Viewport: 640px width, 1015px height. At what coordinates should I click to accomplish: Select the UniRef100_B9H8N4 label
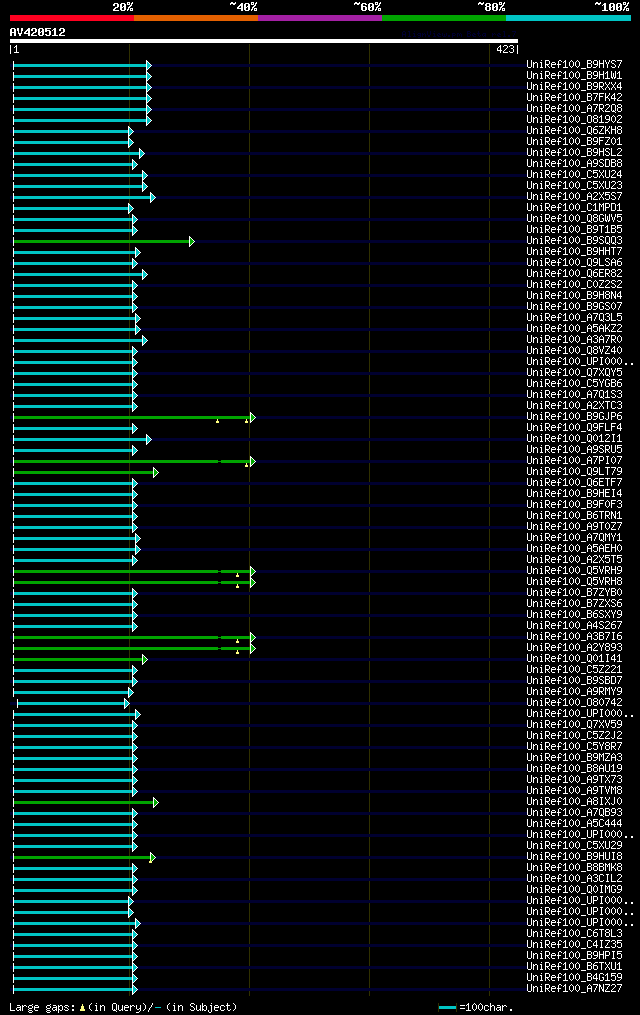(x=574, y=296)
